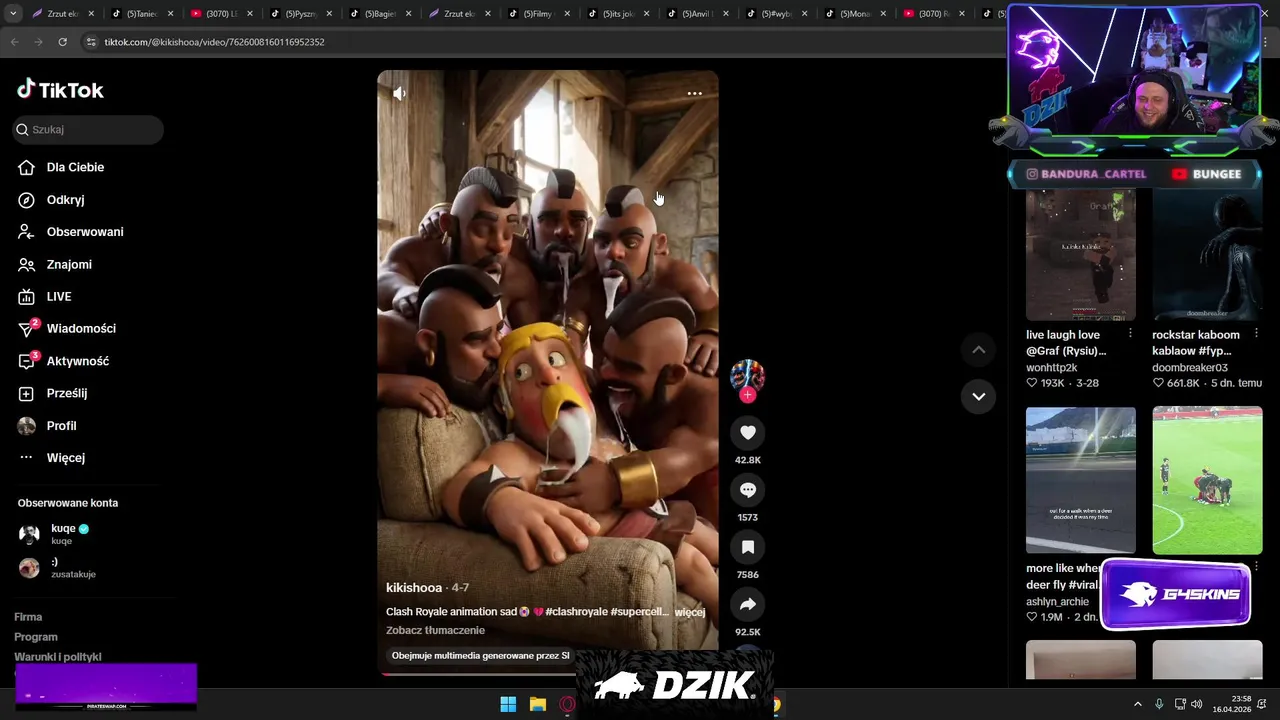Open site information icon in address bar
The height and width of the screenshot is (720, 1280).
tap(91, 42)
